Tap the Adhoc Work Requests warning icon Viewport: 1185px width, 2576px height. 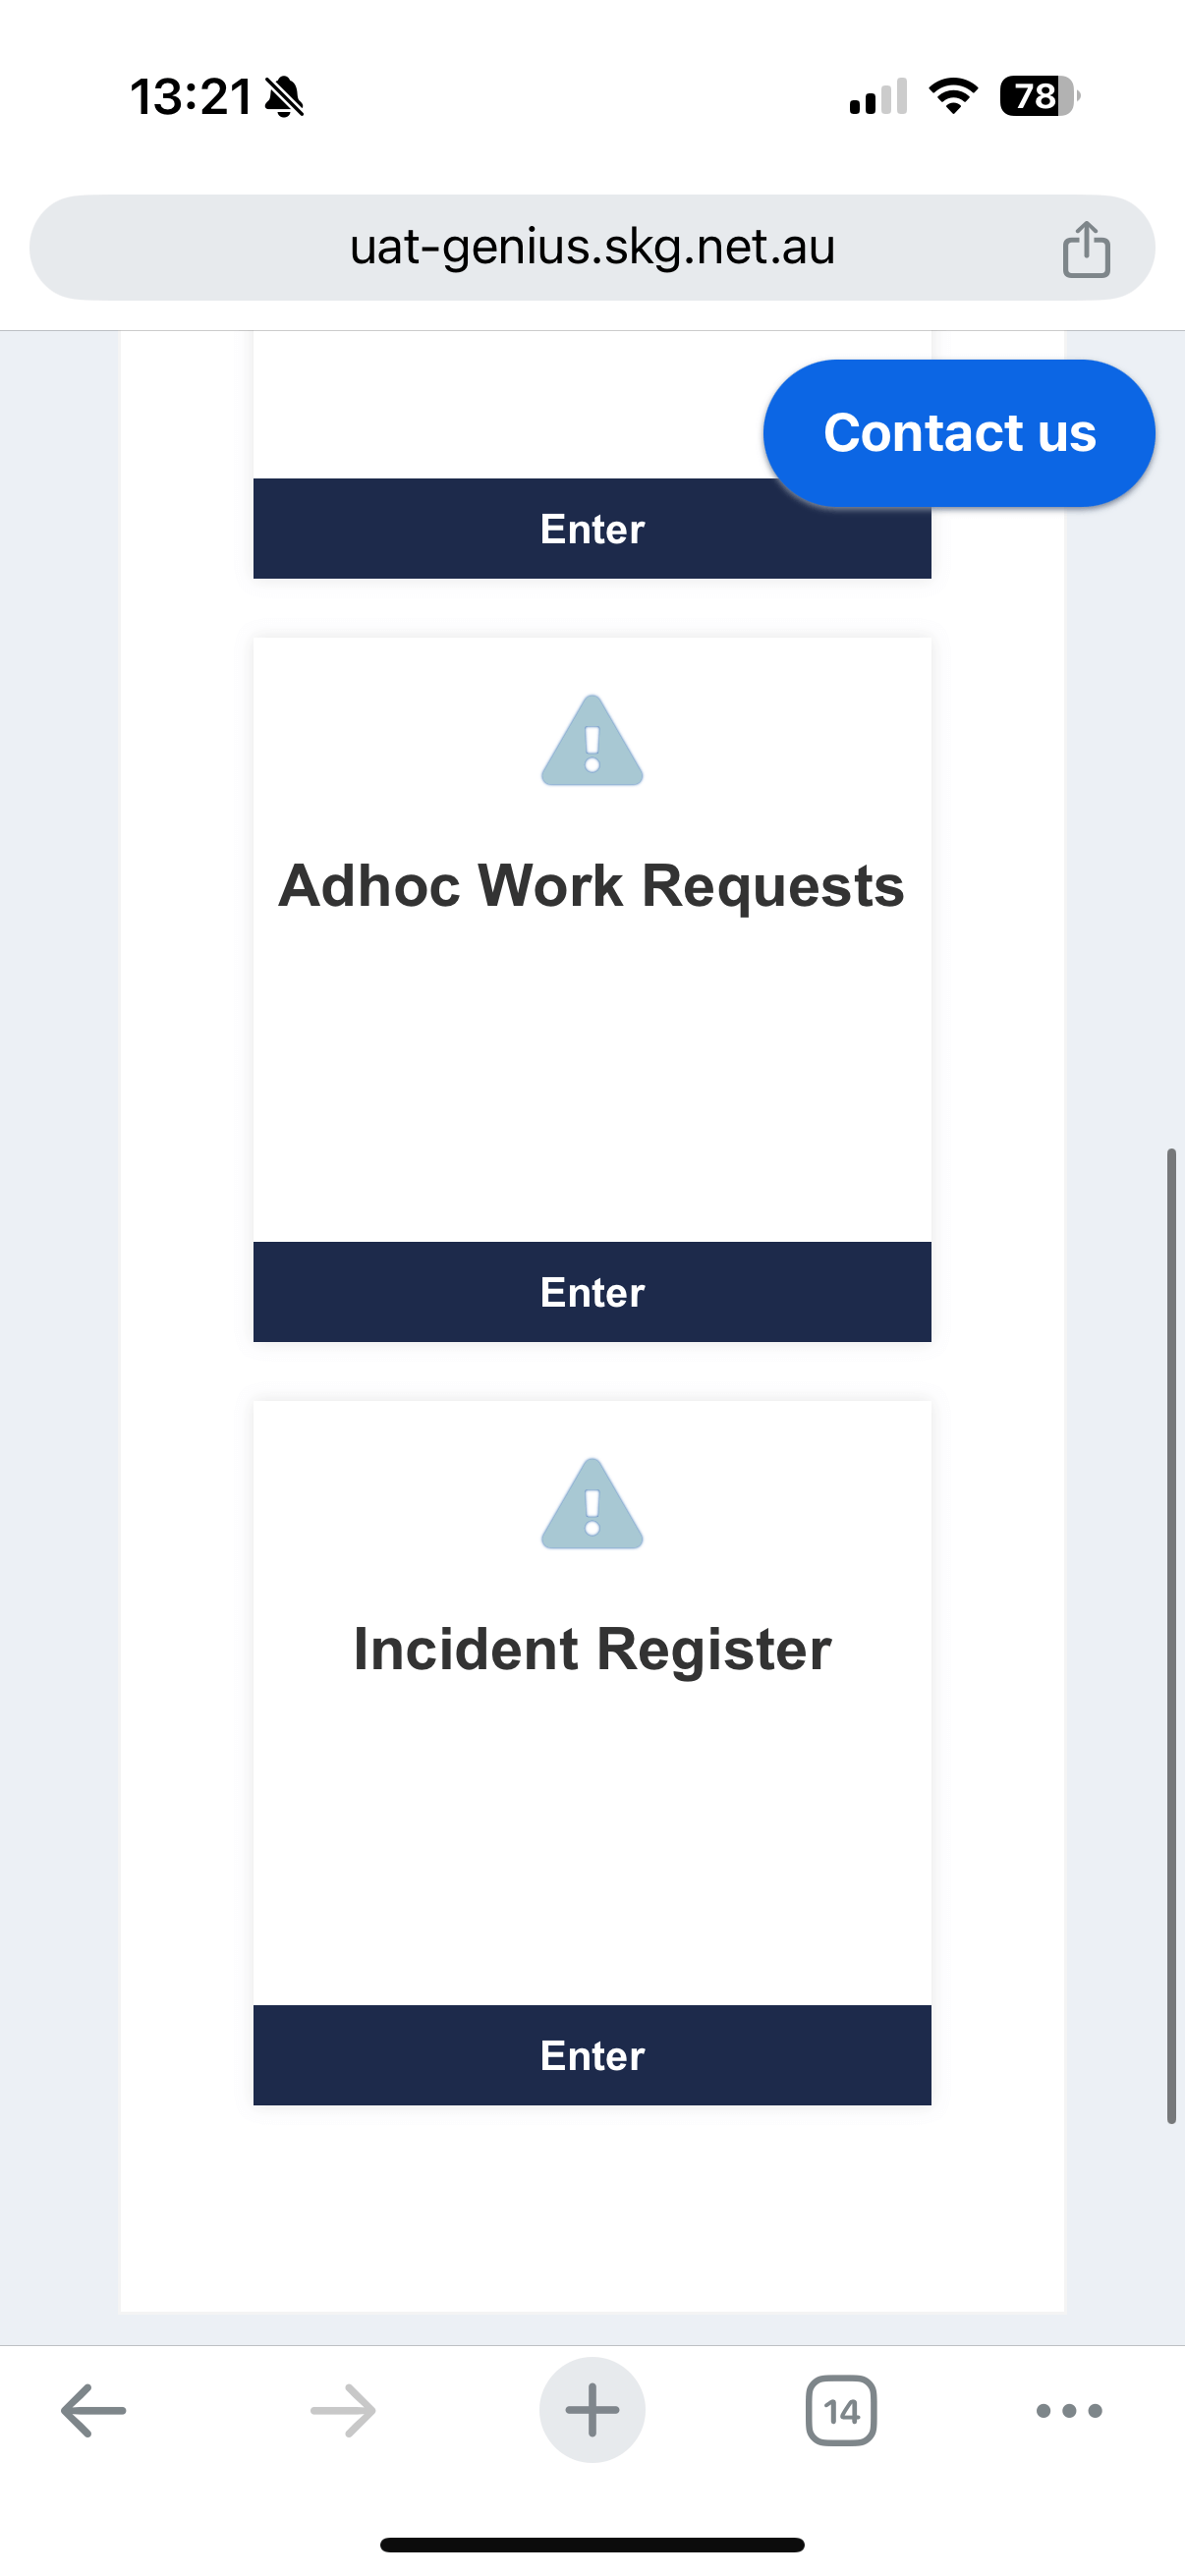click(x=592, y=740)
